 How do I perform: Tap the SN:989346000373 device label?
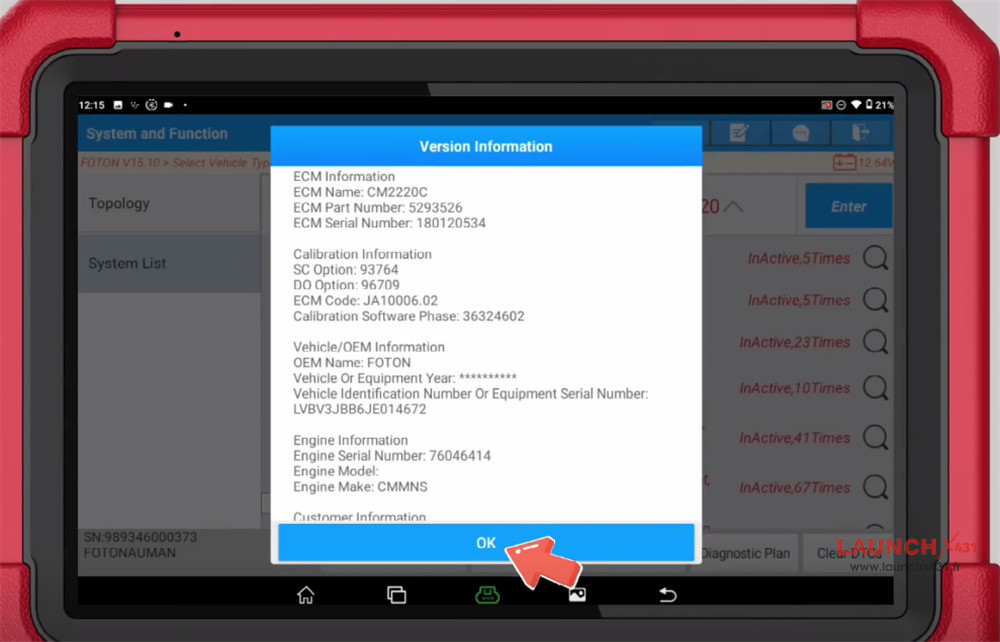(140, 537)
